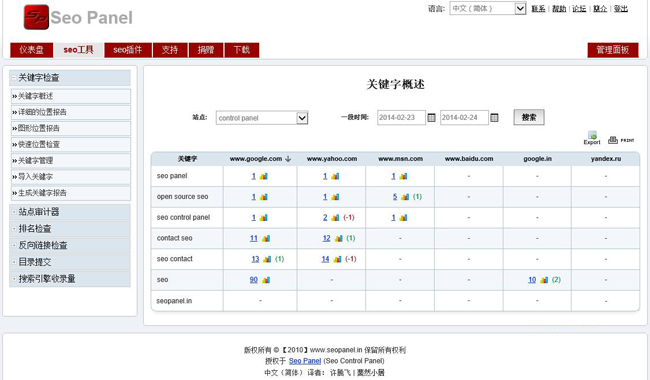Open the 管理面板 button
Image resolution: width=650 pixels, height=380 pixels.
pyautogui.click(x=613, y=50)
